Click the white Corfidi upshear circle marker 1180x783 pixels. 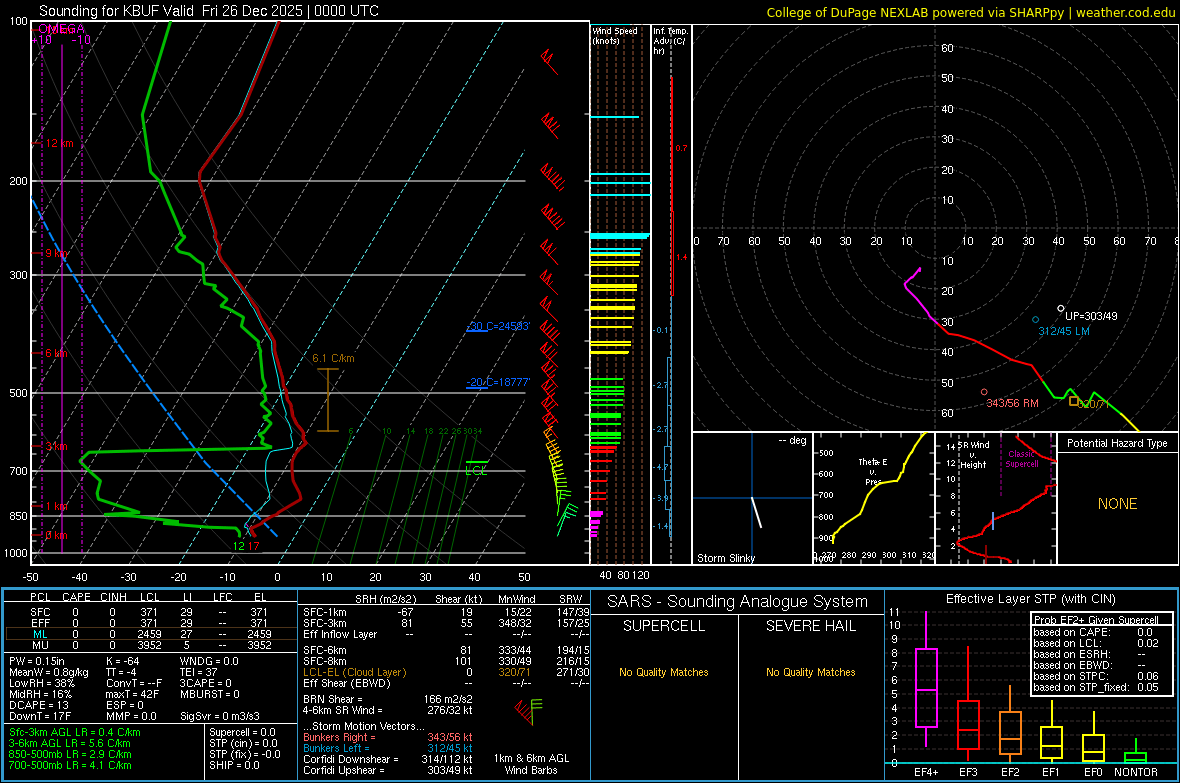click(1061, 308)
